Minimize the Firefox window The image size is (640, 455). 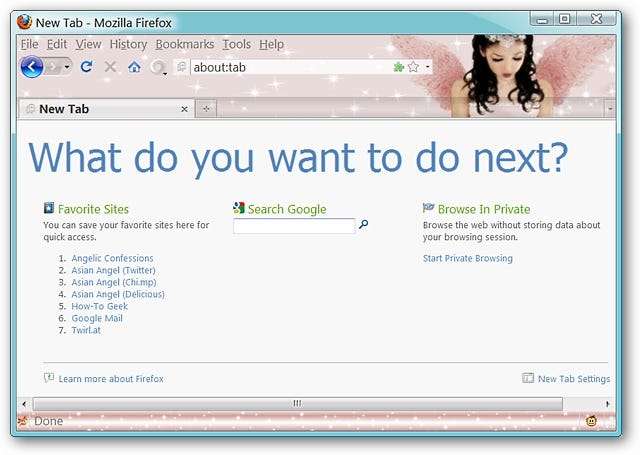click(542, 19)
